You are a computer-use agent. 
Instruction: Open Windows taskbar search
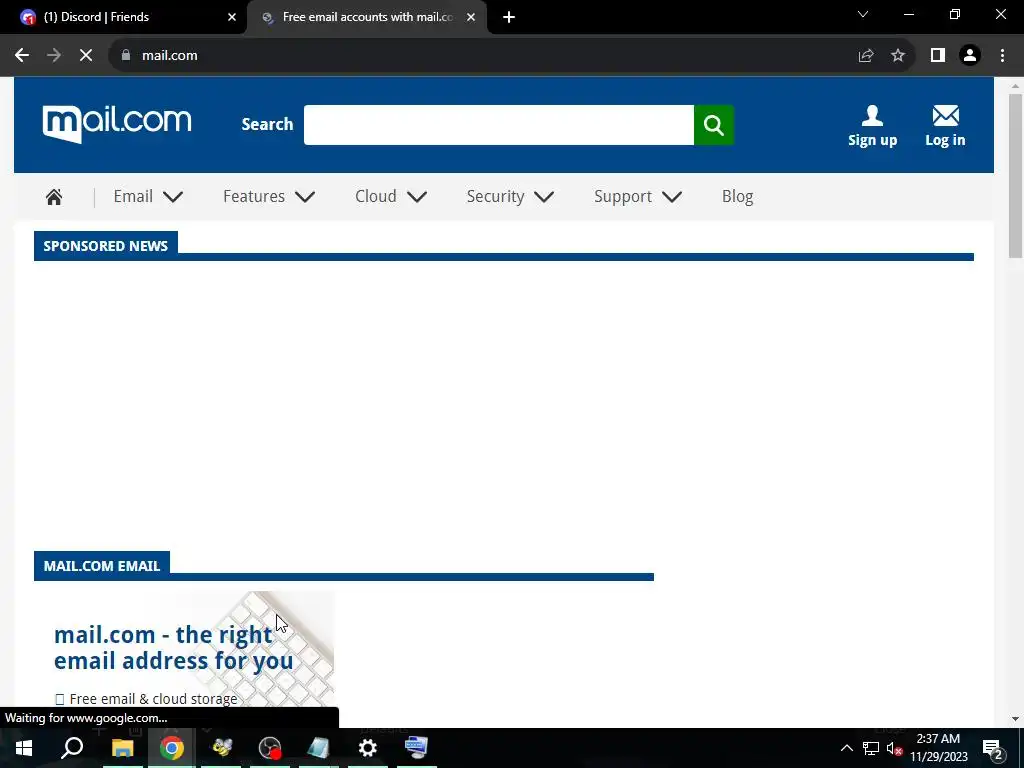click(x=72, y=748)
